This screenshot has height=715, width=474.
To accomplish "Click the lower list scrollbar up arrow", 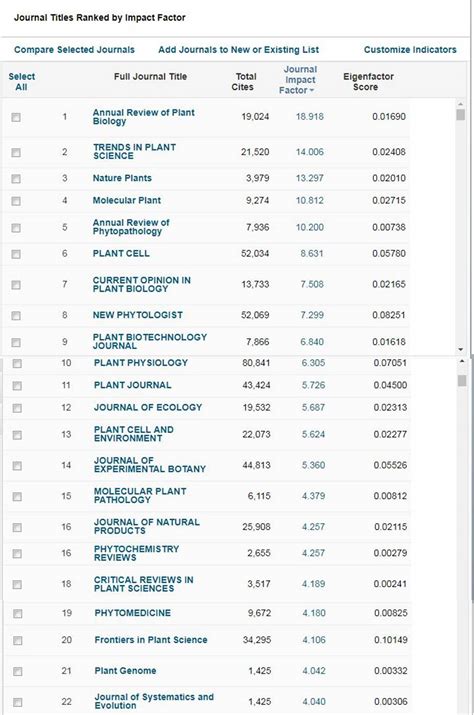I will click(462, 361).
